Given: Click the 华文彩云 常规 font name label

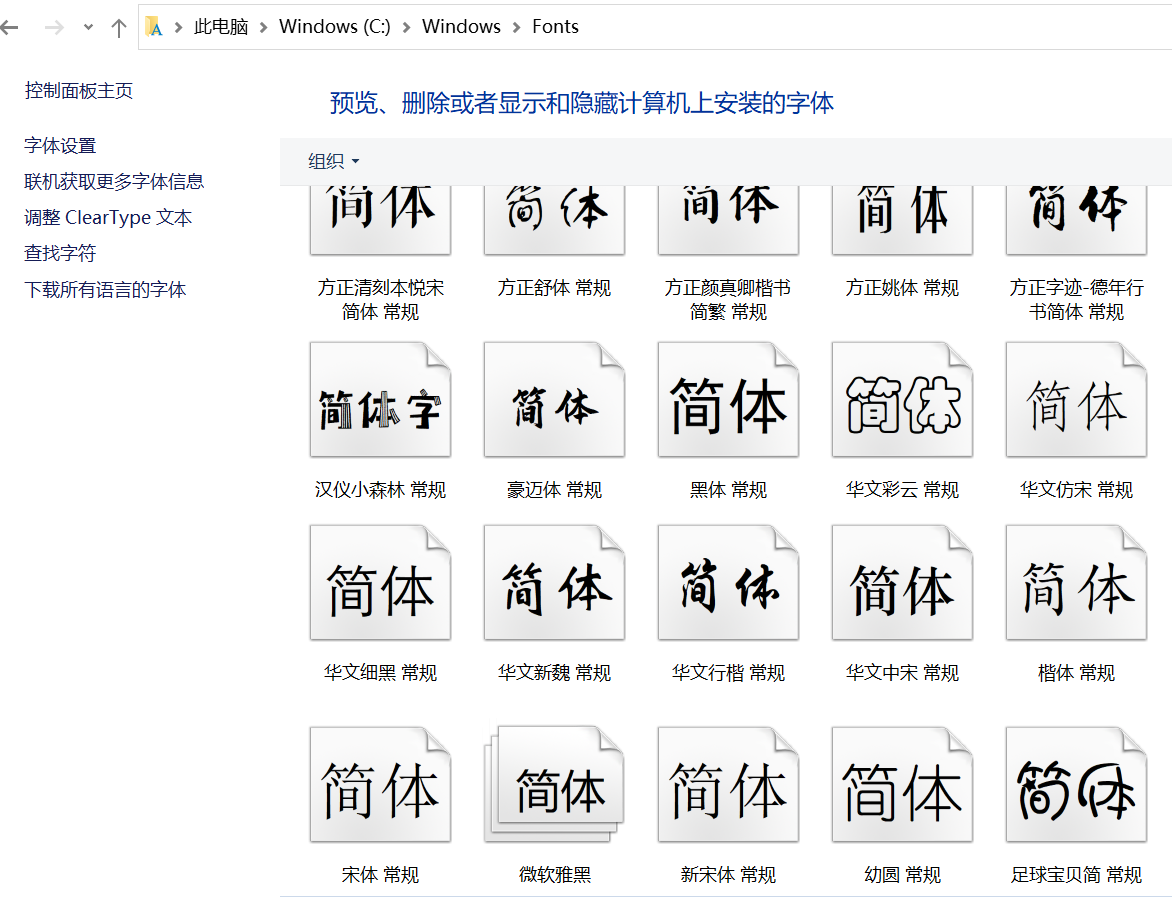Looking at the screenshot, I should (902, 490).
